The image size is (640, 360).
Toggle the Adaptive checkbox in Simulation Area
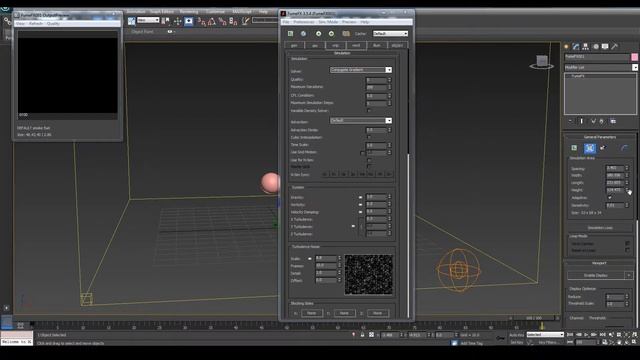609,198
